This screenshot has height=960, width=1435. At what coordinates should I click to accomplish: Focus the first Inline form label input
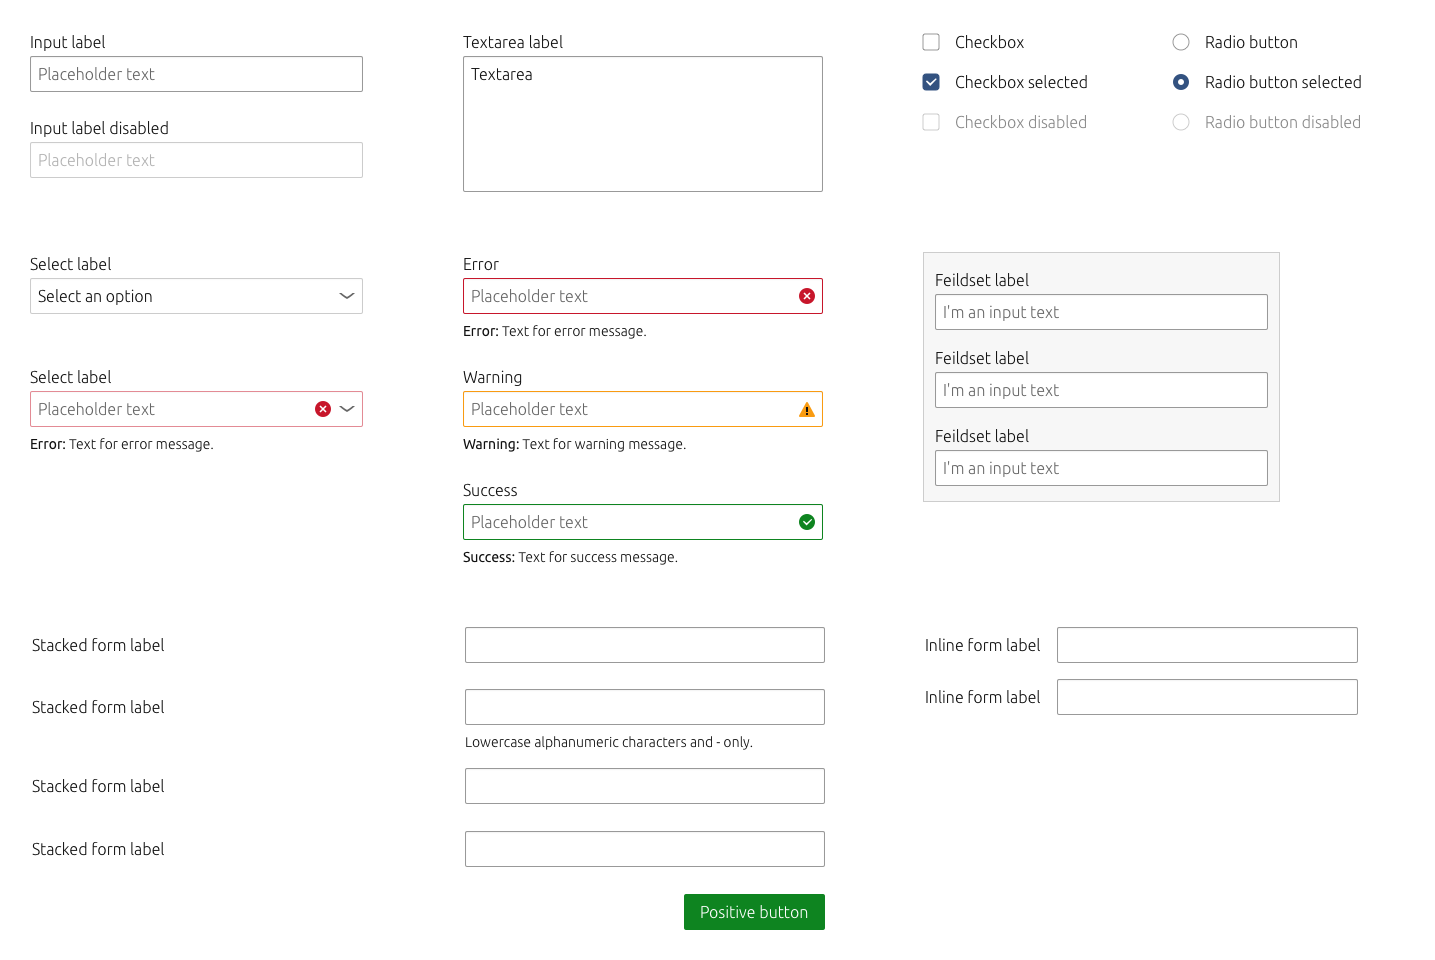tap(1207, 645)
